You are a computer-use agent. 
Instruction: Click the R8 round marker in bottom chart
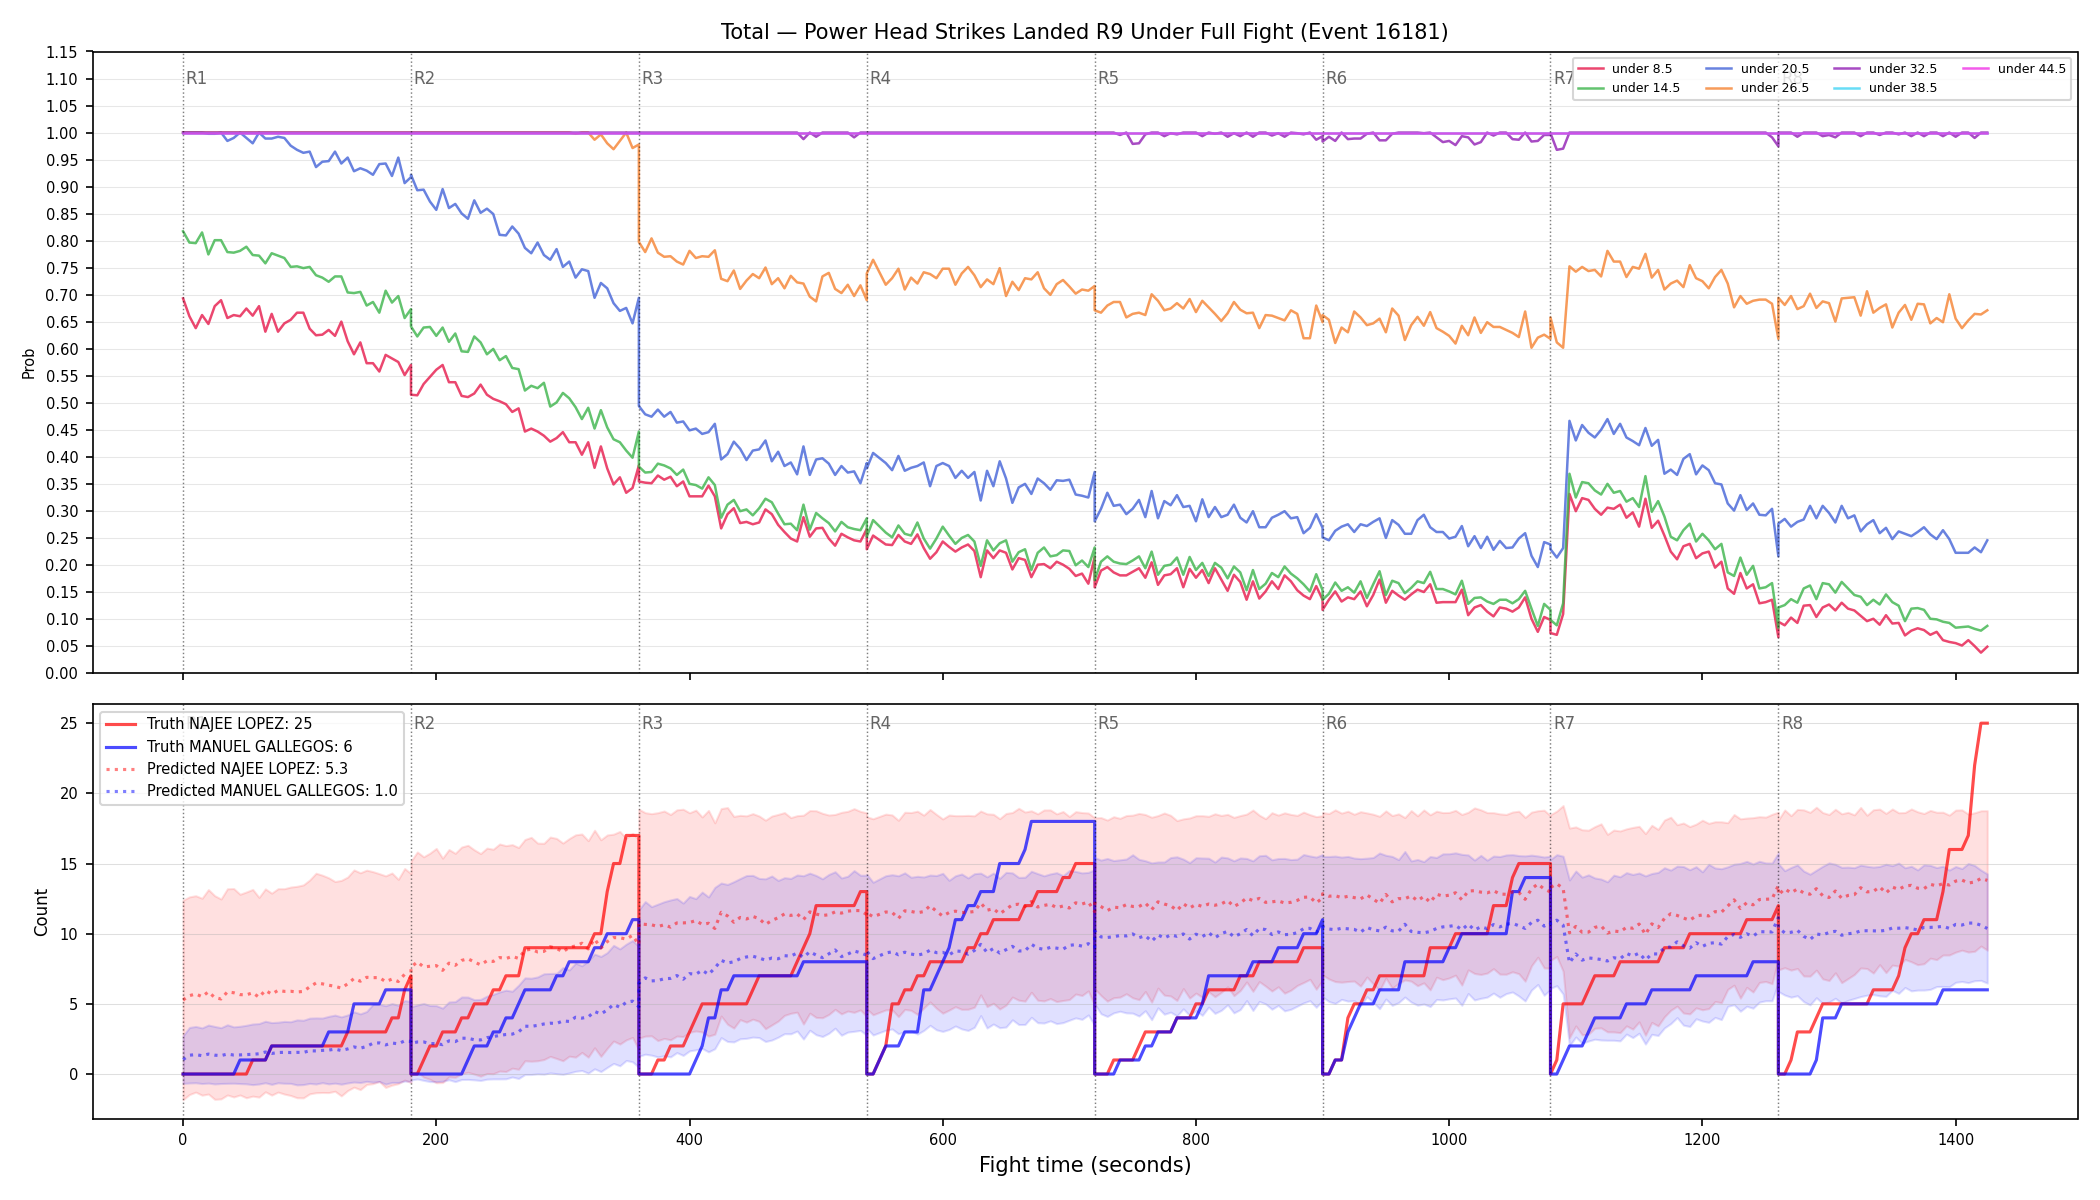(x=1792, y=723)
